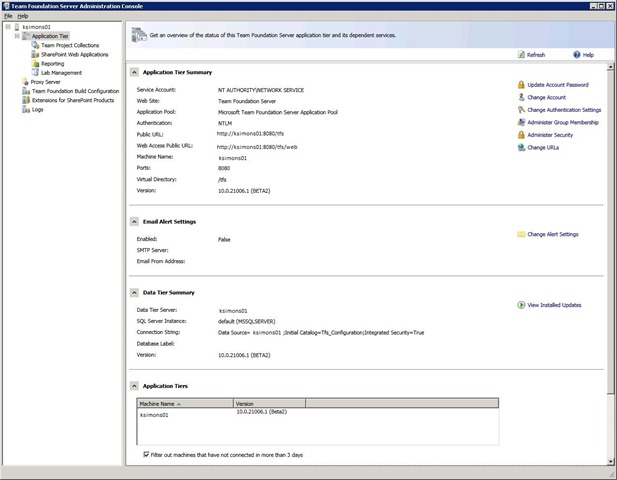Screen dimensions: 617x480
Task: Click the Application Tier node icon
Action: pos(26,36)
